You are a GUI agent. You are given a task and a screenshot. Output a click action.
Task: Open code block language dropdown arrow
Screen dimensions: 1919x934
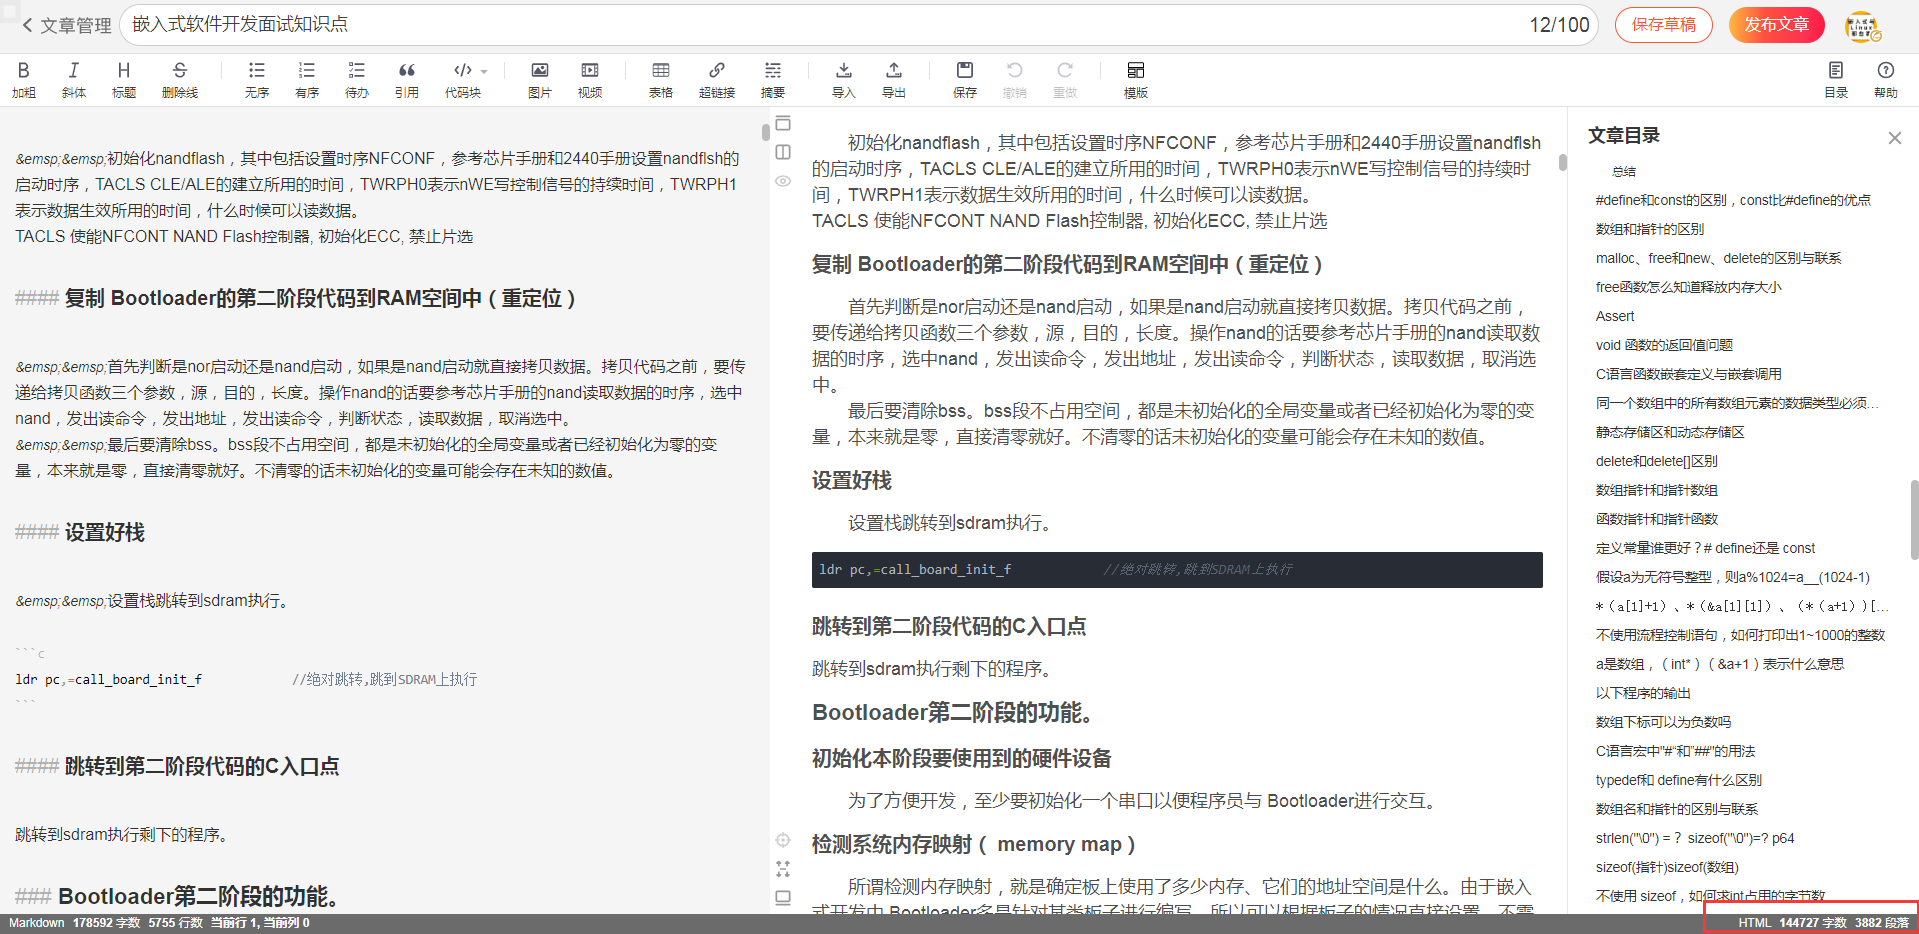pos(484,71)
